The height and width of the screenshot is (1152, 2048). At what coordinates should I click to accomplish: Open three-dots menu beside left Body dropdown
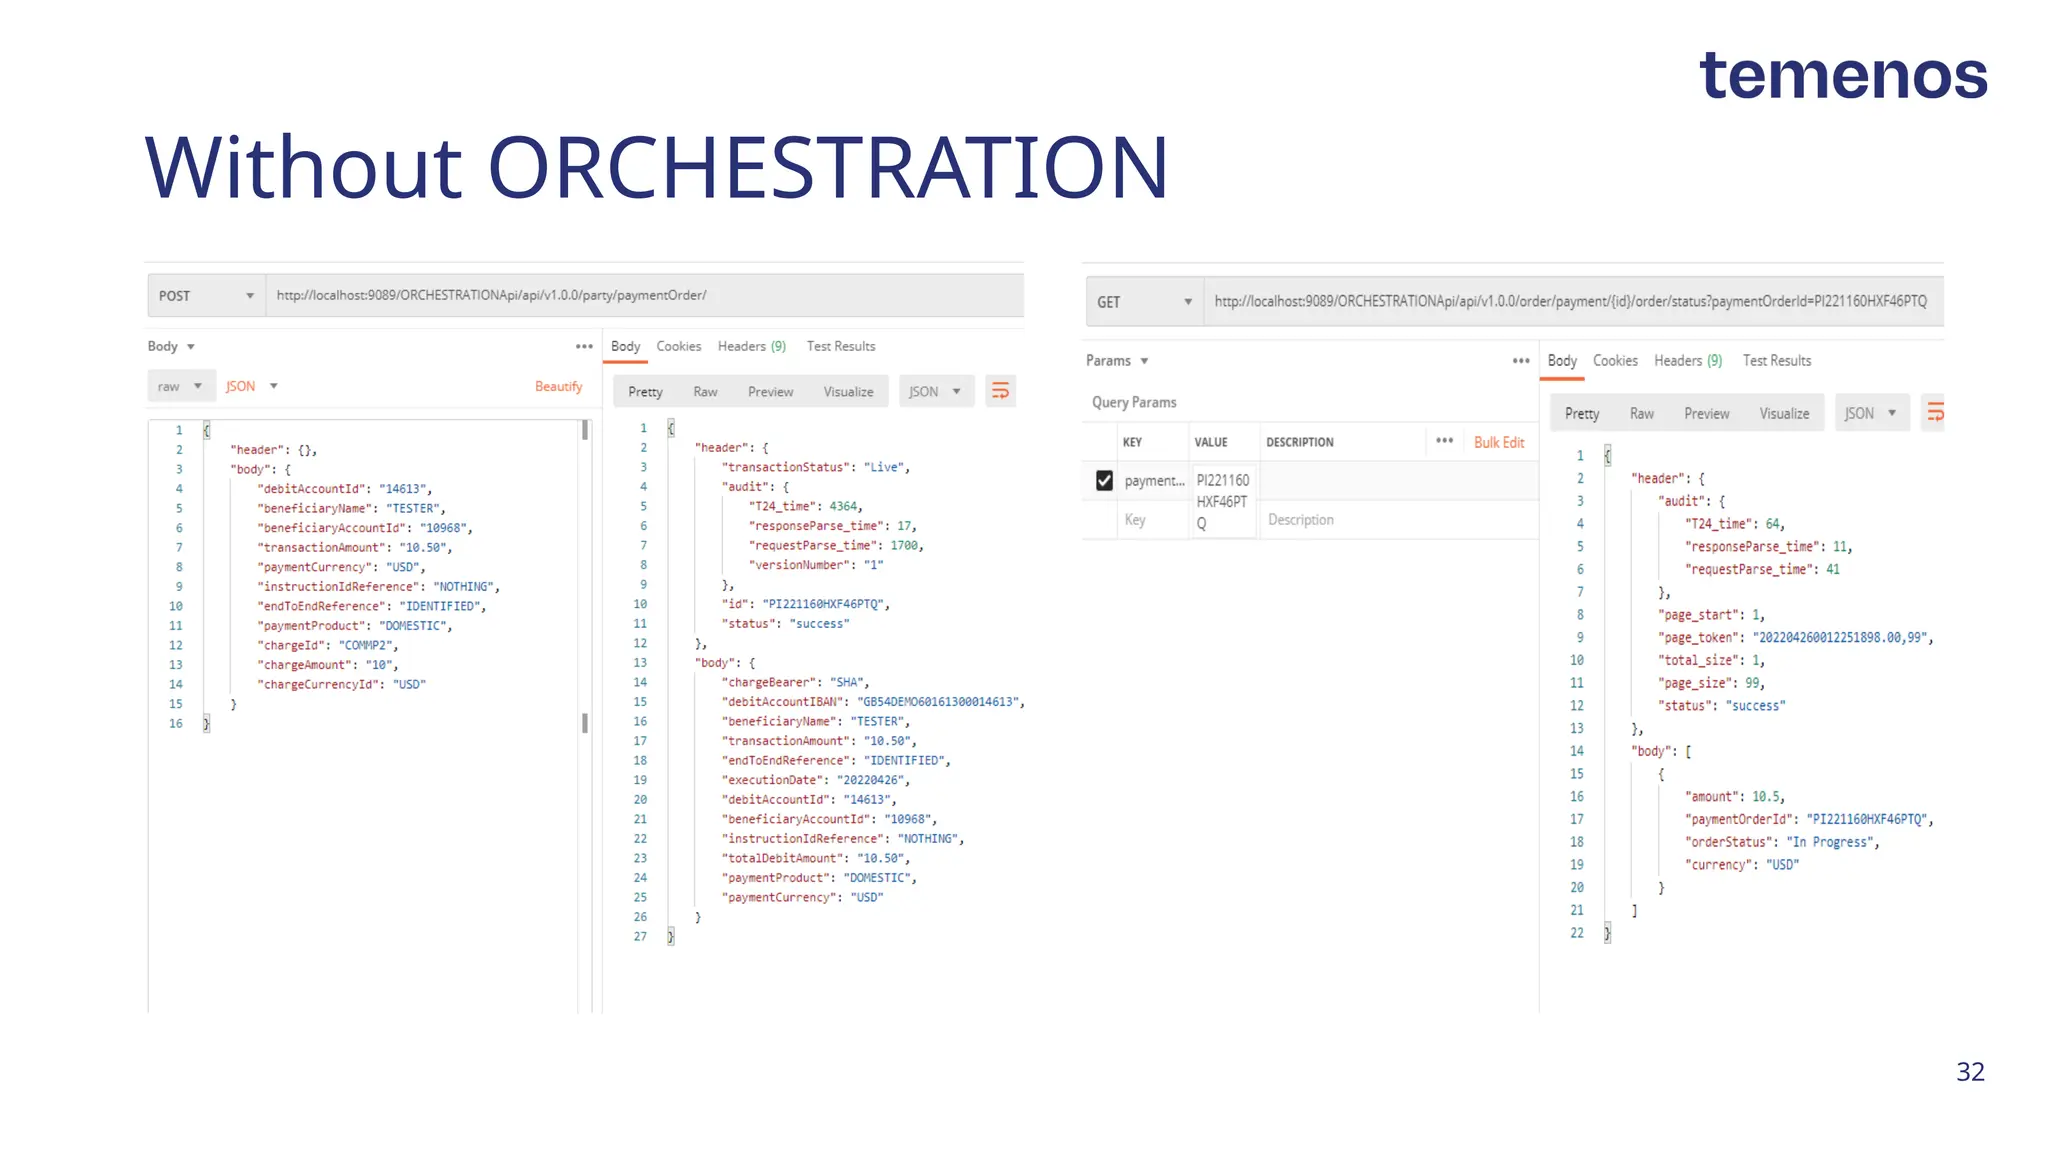click(584, 346)
